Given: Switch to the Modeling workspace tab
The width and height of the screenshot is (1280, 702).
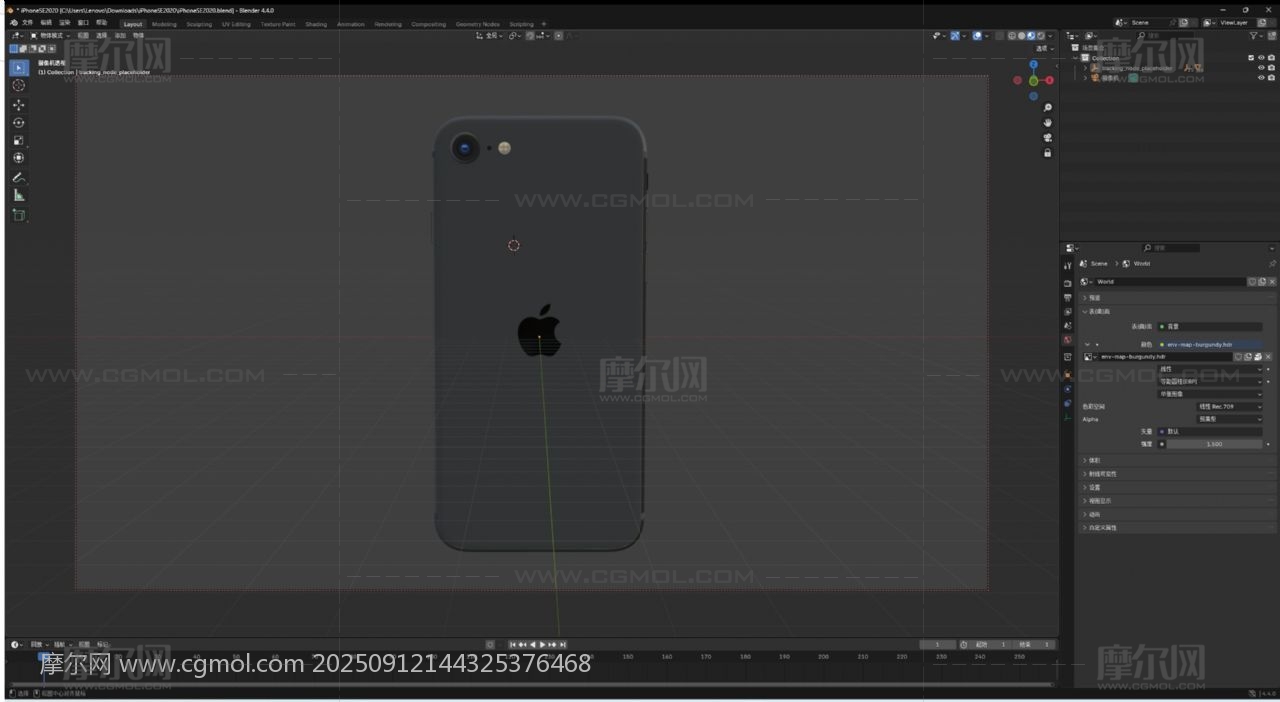Looking at the screenshot, I should pos(164,24).
